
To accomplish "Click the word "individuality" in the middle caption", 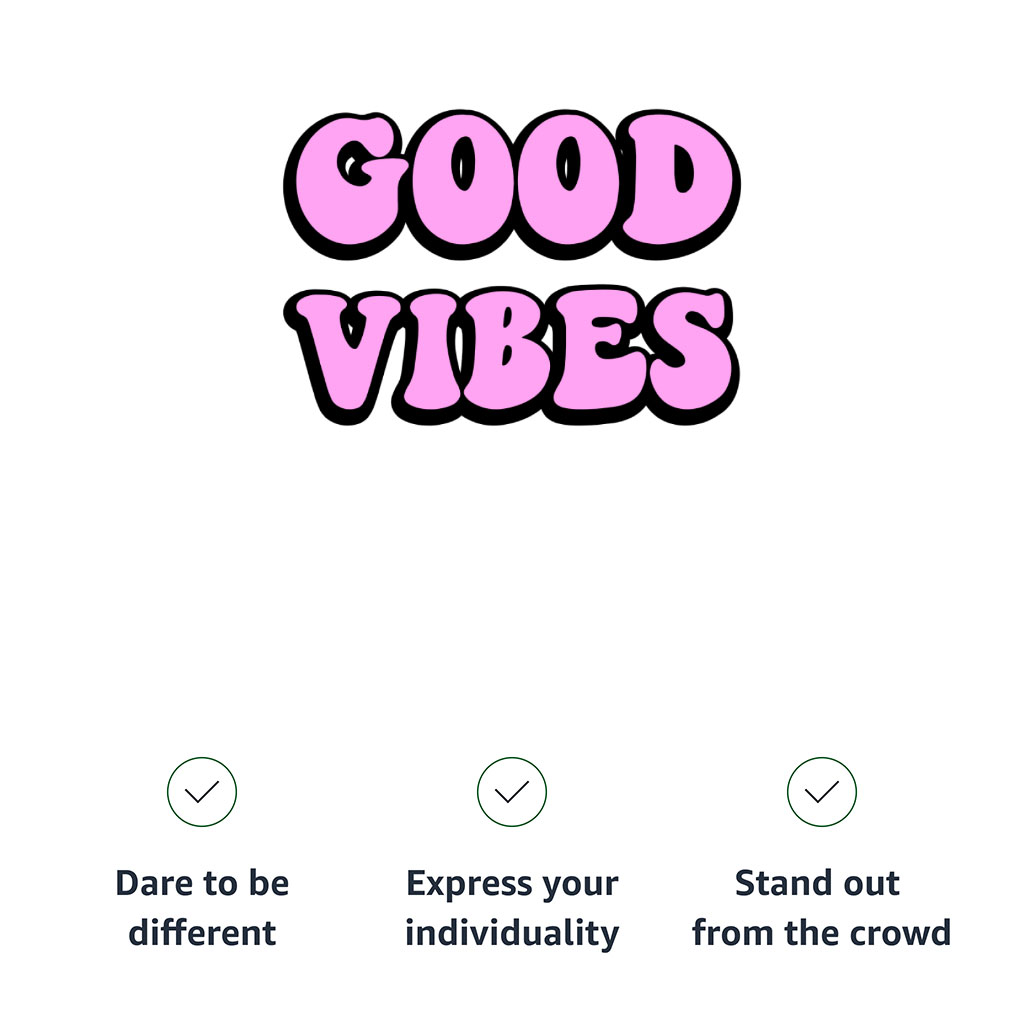I will (512, 933).
